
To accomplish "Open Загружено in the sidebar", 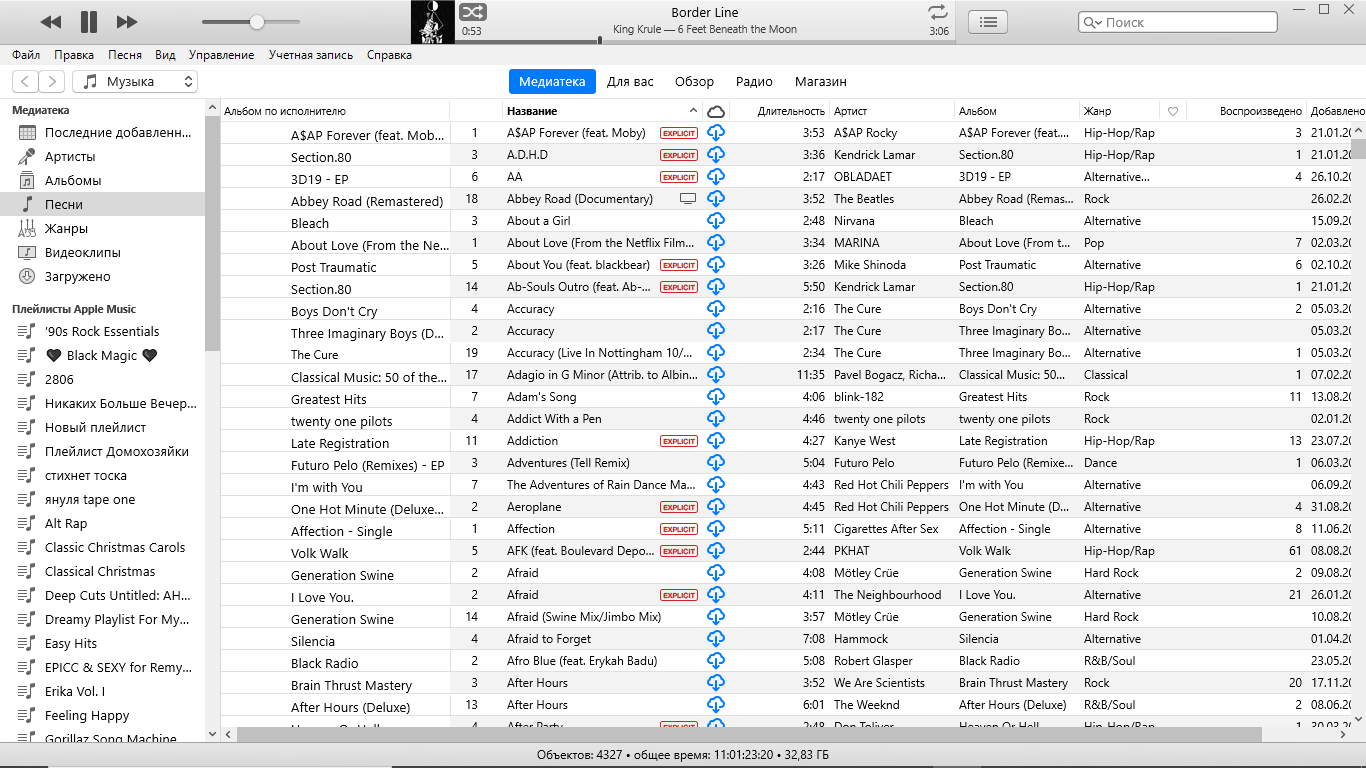I will coord(102,276).
